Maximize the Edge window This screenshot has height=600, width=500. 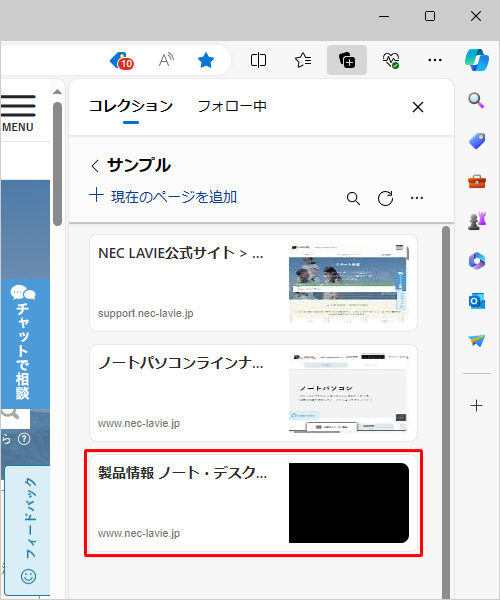(x=430, y=16)
